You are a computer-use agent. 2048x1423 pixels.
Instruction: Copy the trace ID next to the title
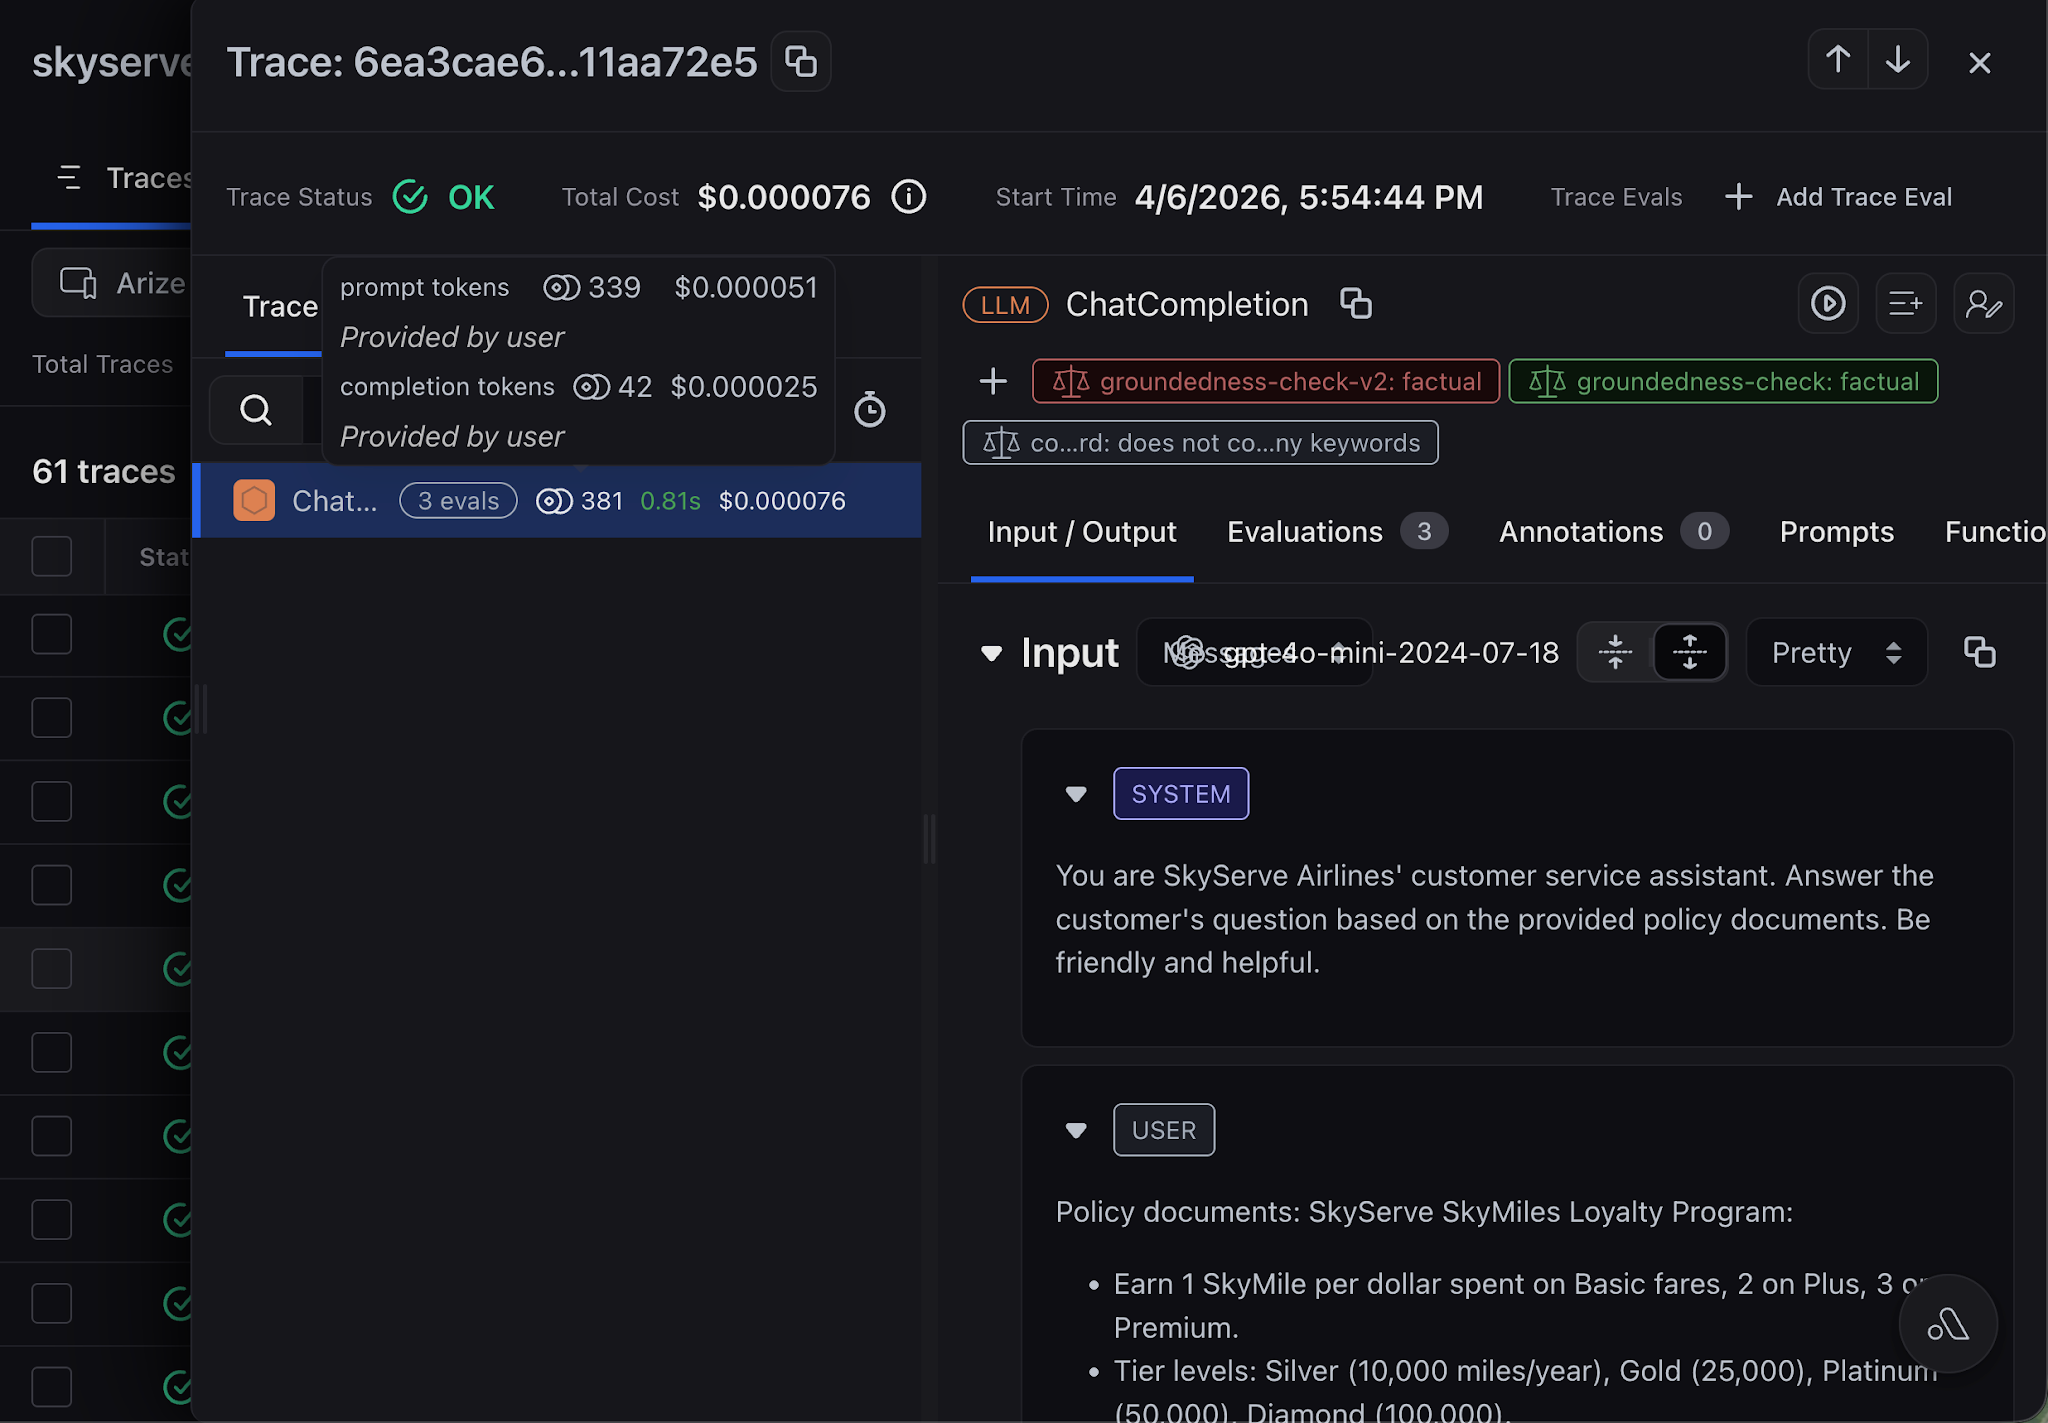click(x=801, y=62)
